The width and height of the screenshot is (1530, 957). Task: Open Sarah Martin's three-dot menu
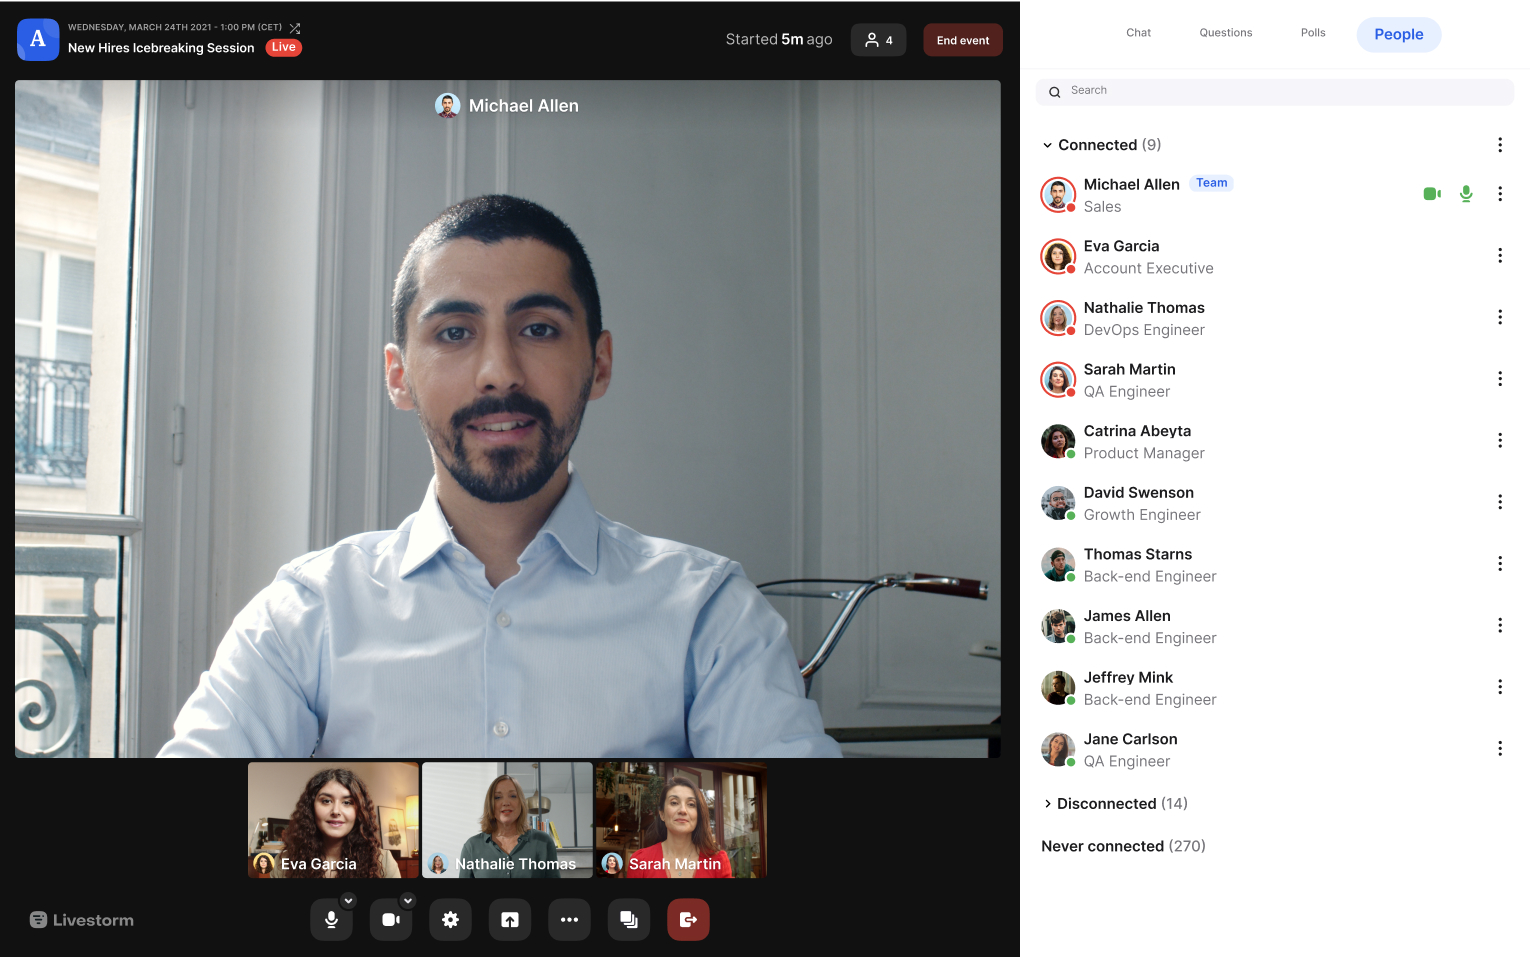[1500, 379]
